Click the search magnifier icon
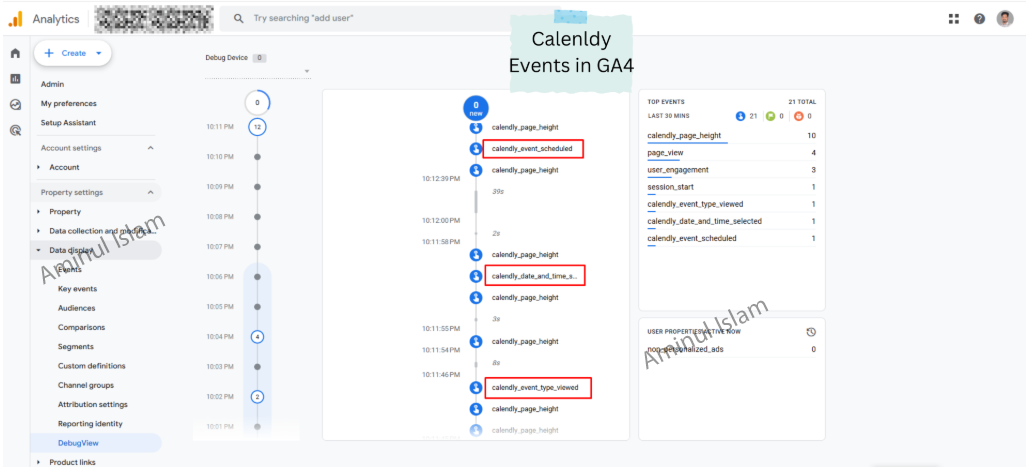This screenshot has width=1031, height=469. 239,18
